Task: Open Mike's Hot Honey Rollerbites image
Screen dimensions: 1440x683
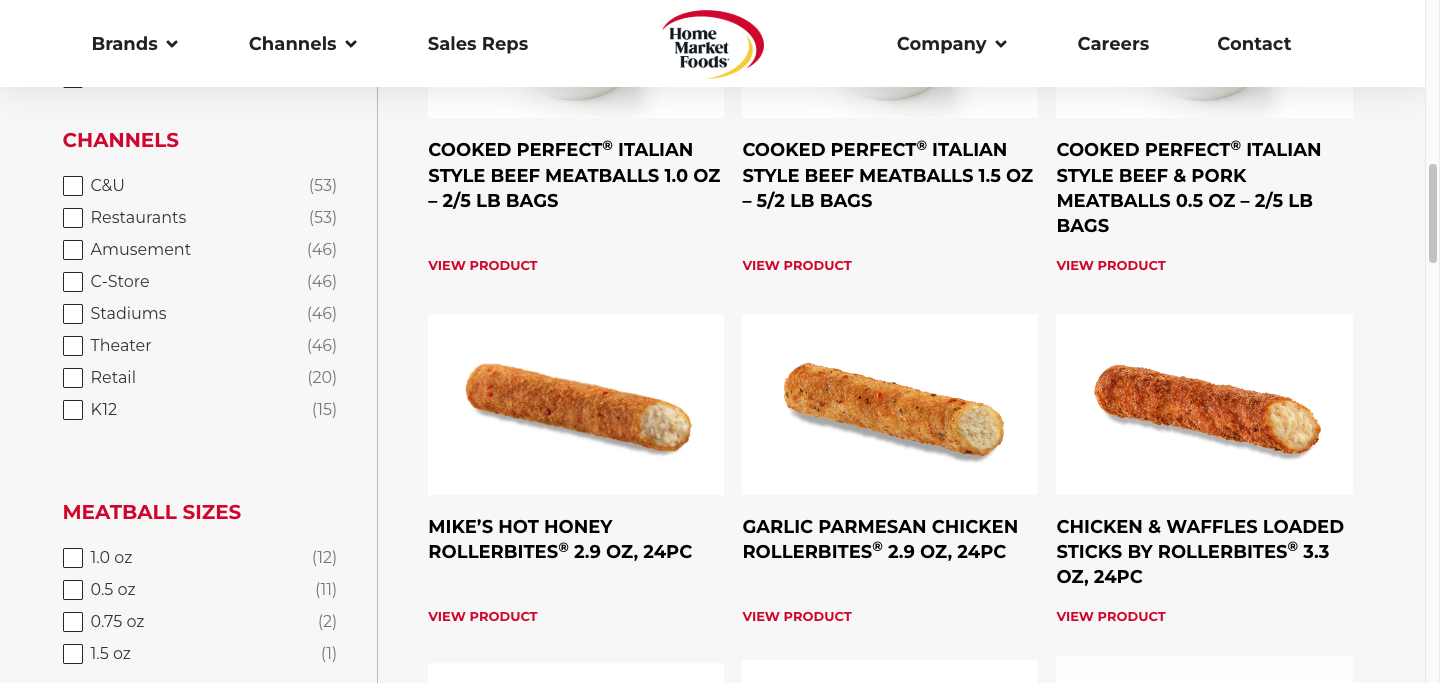Action: coord(576,404)
